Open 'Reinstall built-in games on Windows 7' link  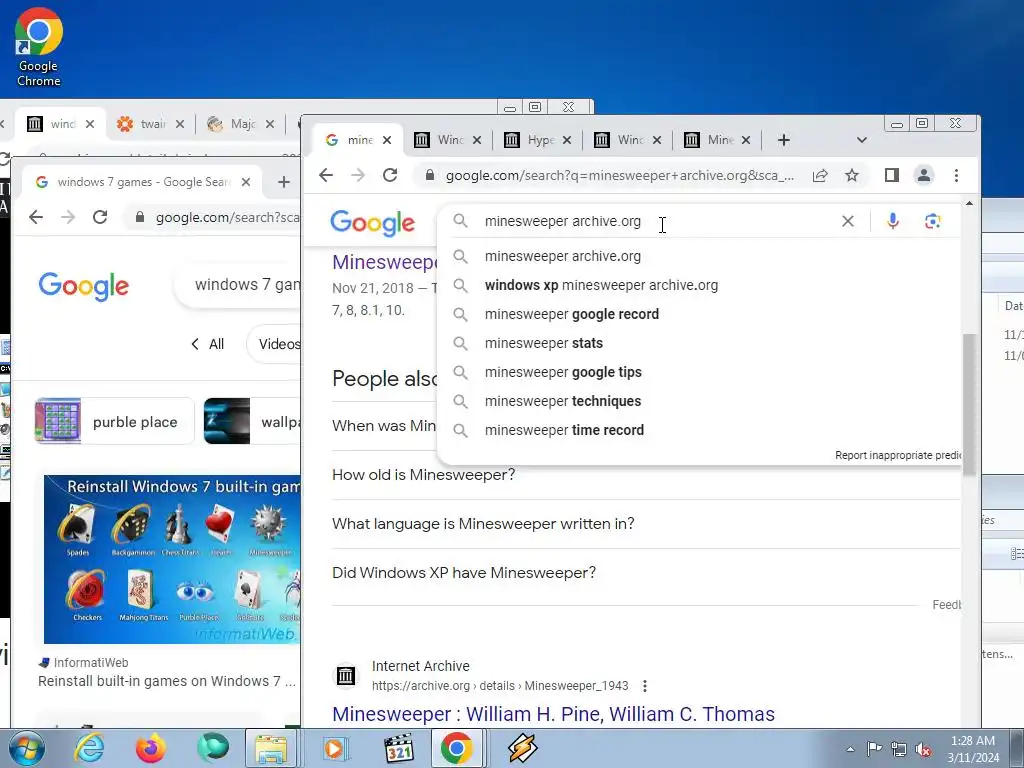coord(167,681)
